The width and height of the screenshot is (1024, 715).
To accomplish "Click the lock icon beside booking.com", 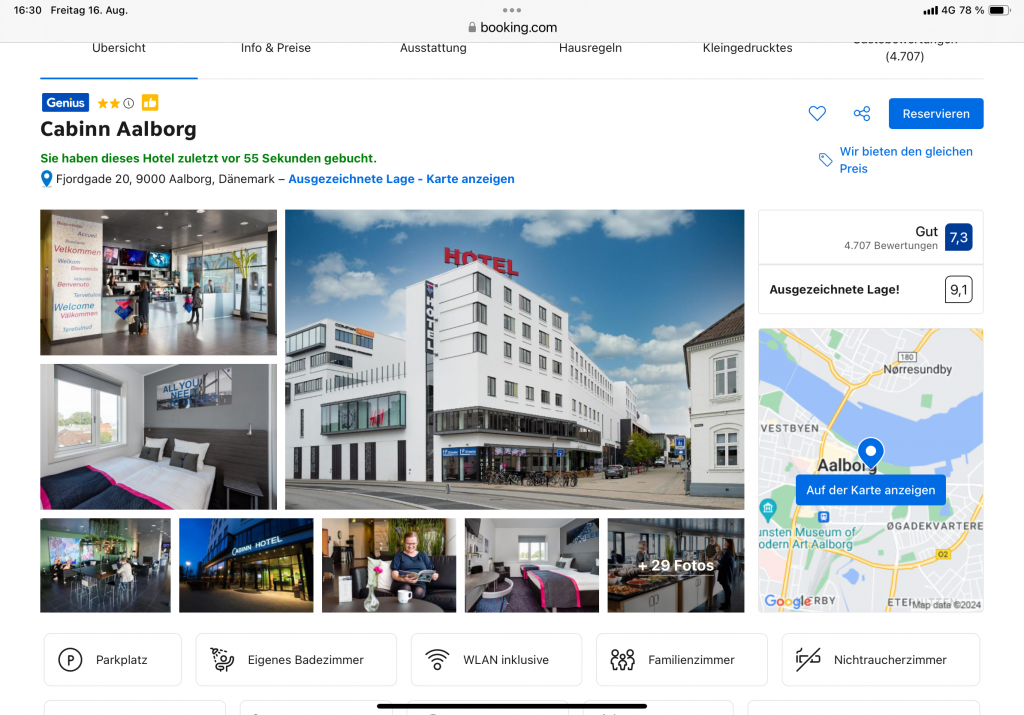I will pos(472,27).
